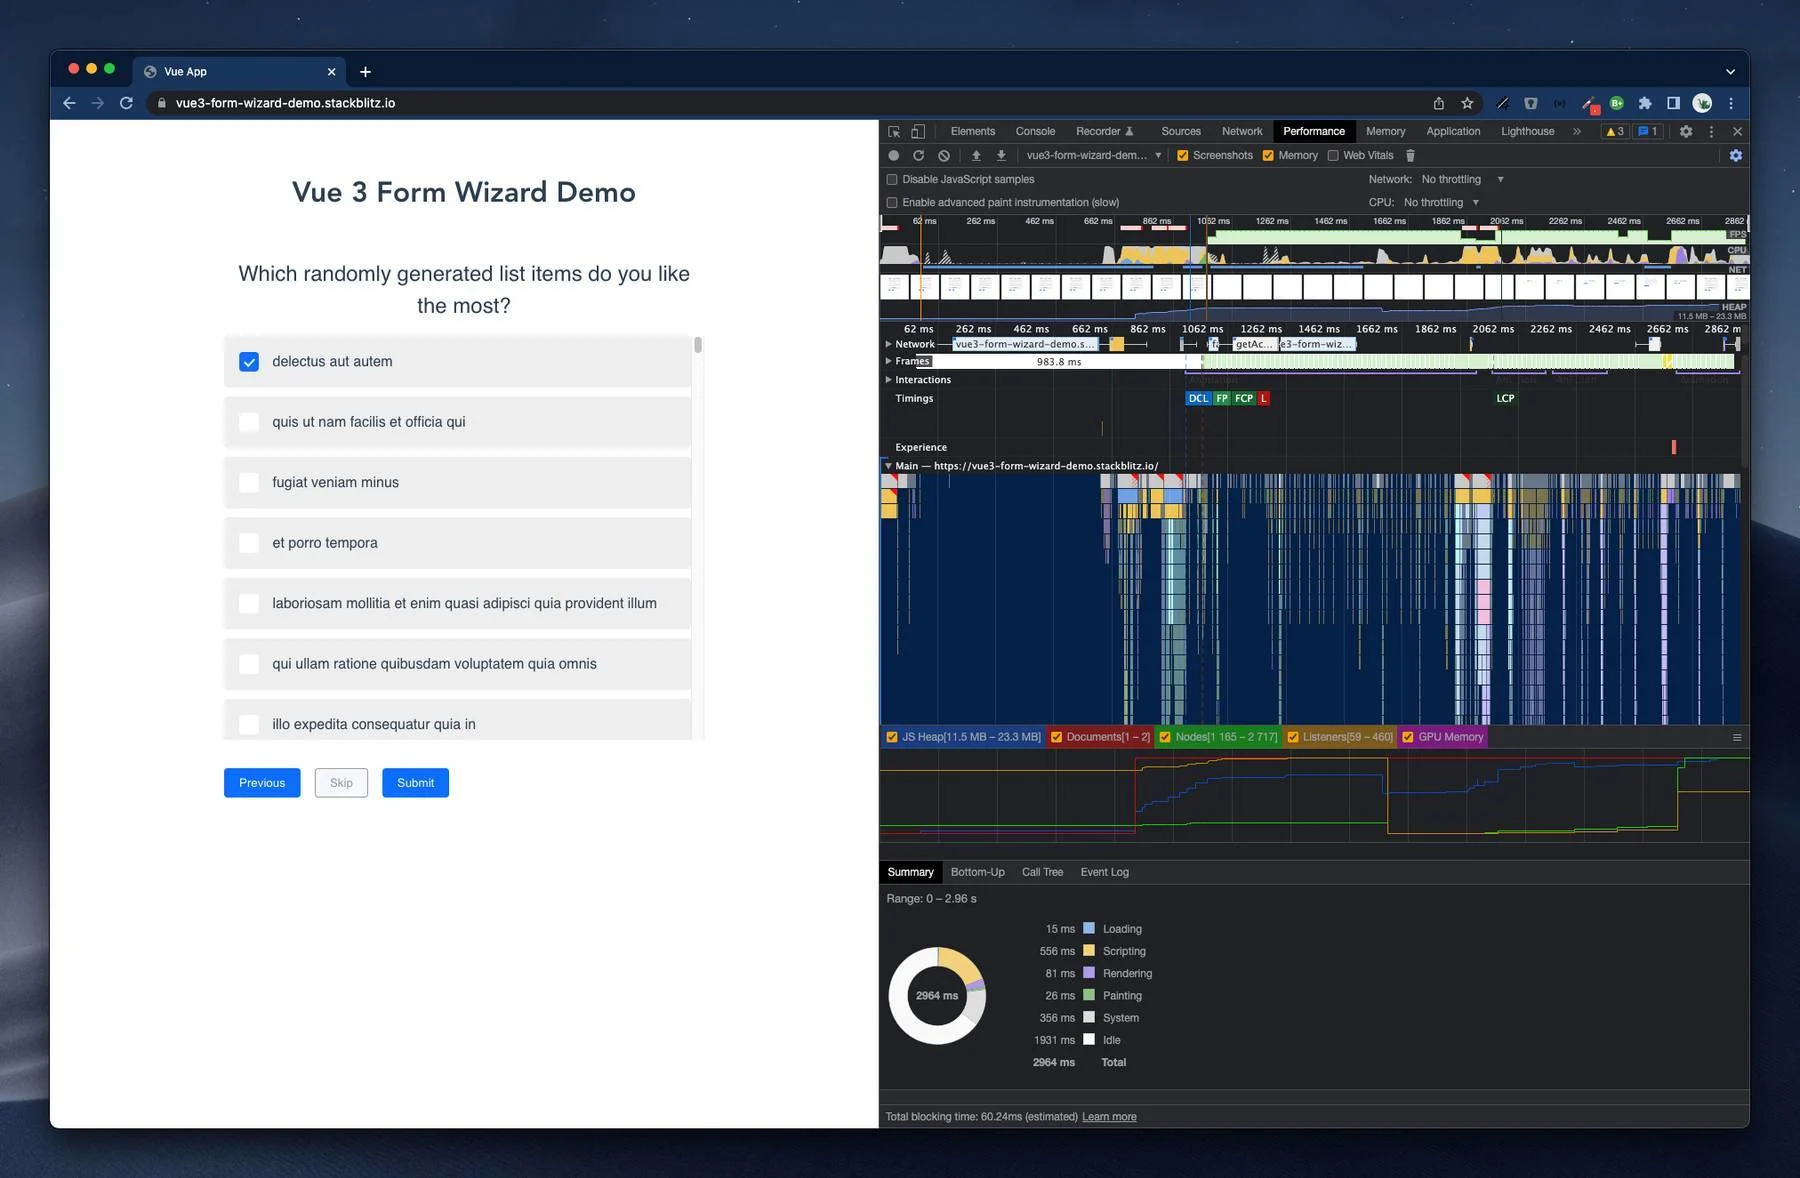Click the Save profile download icon

[1001, 156]
